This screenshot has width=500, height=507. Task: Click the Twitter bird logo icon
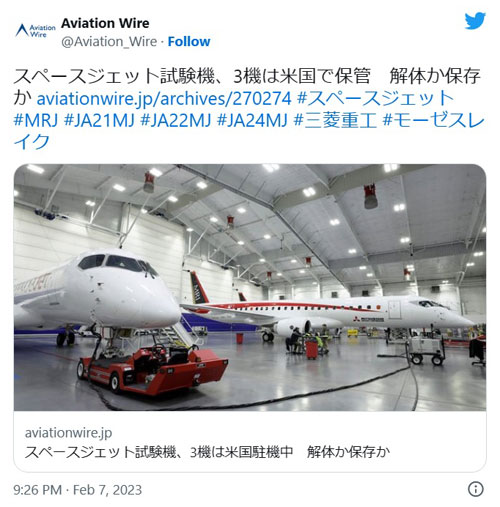point(475,21)
